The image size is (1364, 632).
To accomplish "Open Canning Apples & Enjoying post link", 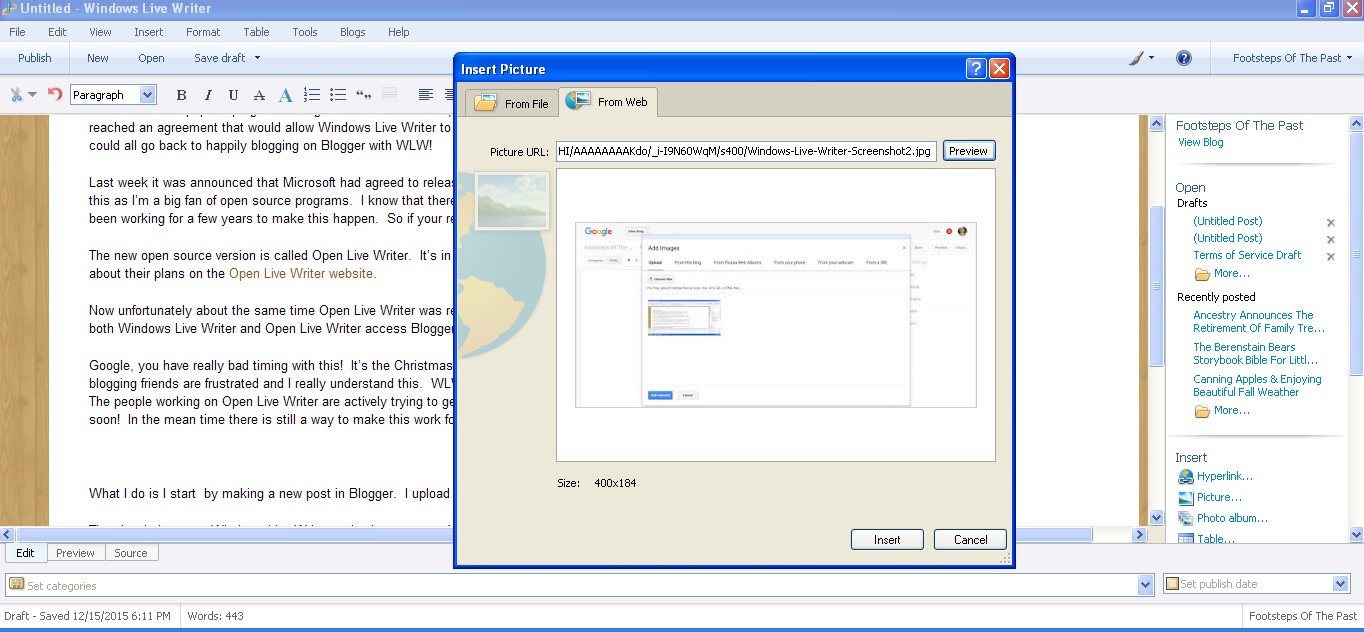I will (x=1257, y=385).
